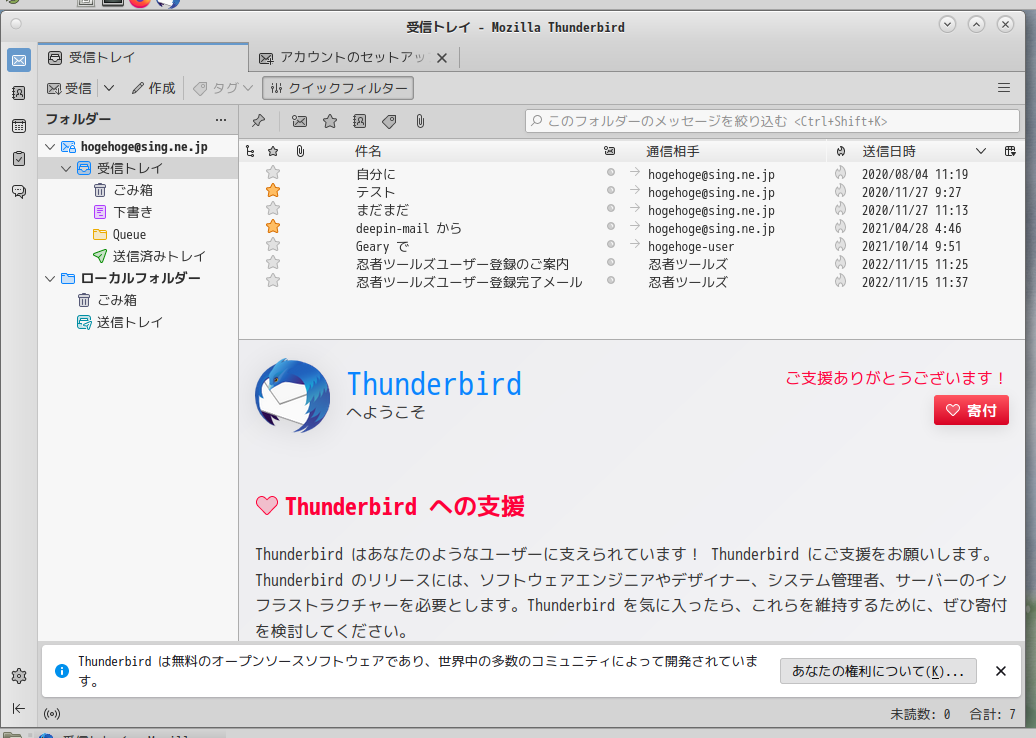
Task: Open the Tasks space
Action: [x=19, y=159]
